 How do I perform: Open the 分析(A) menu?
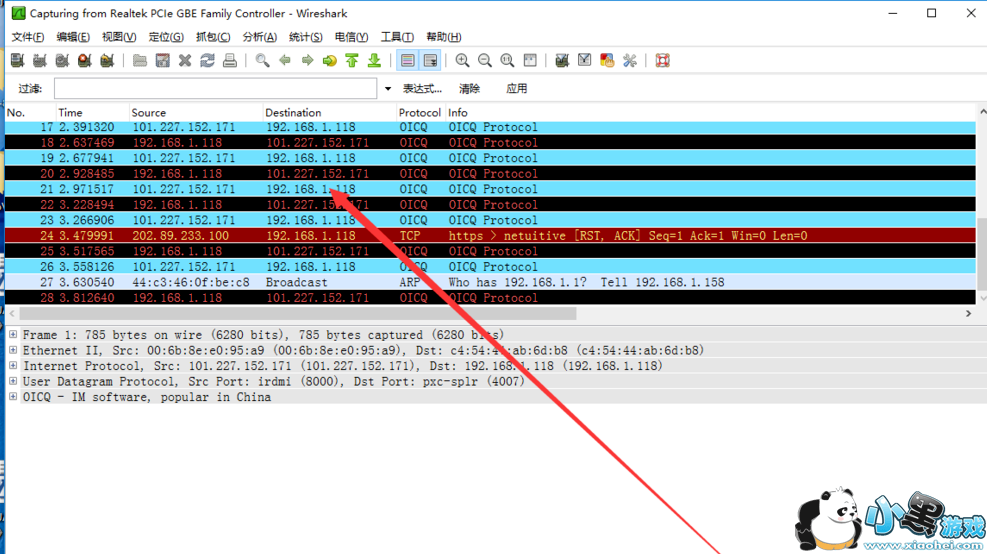click(259, 37)
